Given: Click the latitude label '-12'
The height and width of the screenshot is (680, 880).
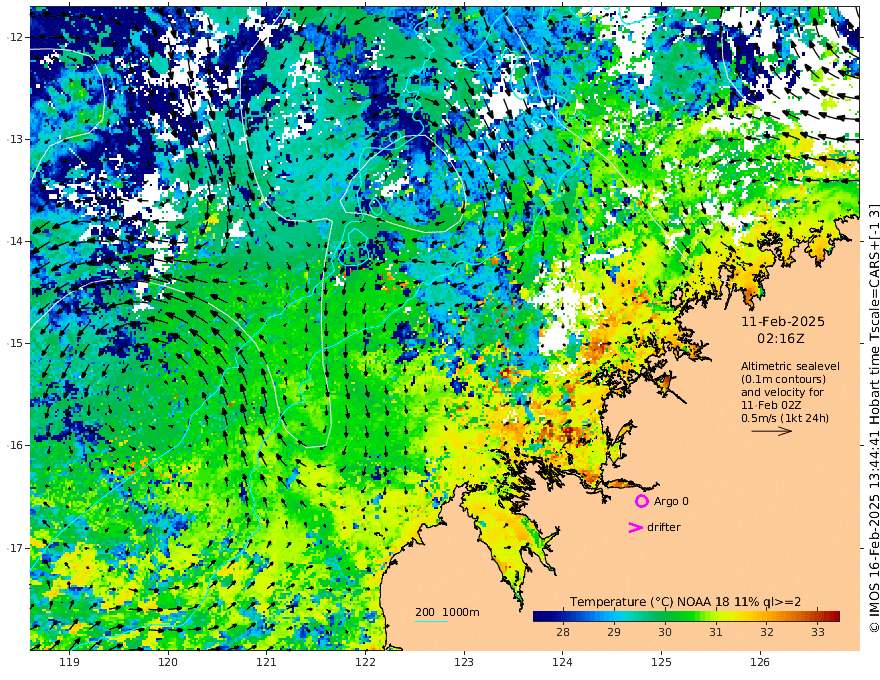Looking at the screenshot, I should click(x=15, y=37).
